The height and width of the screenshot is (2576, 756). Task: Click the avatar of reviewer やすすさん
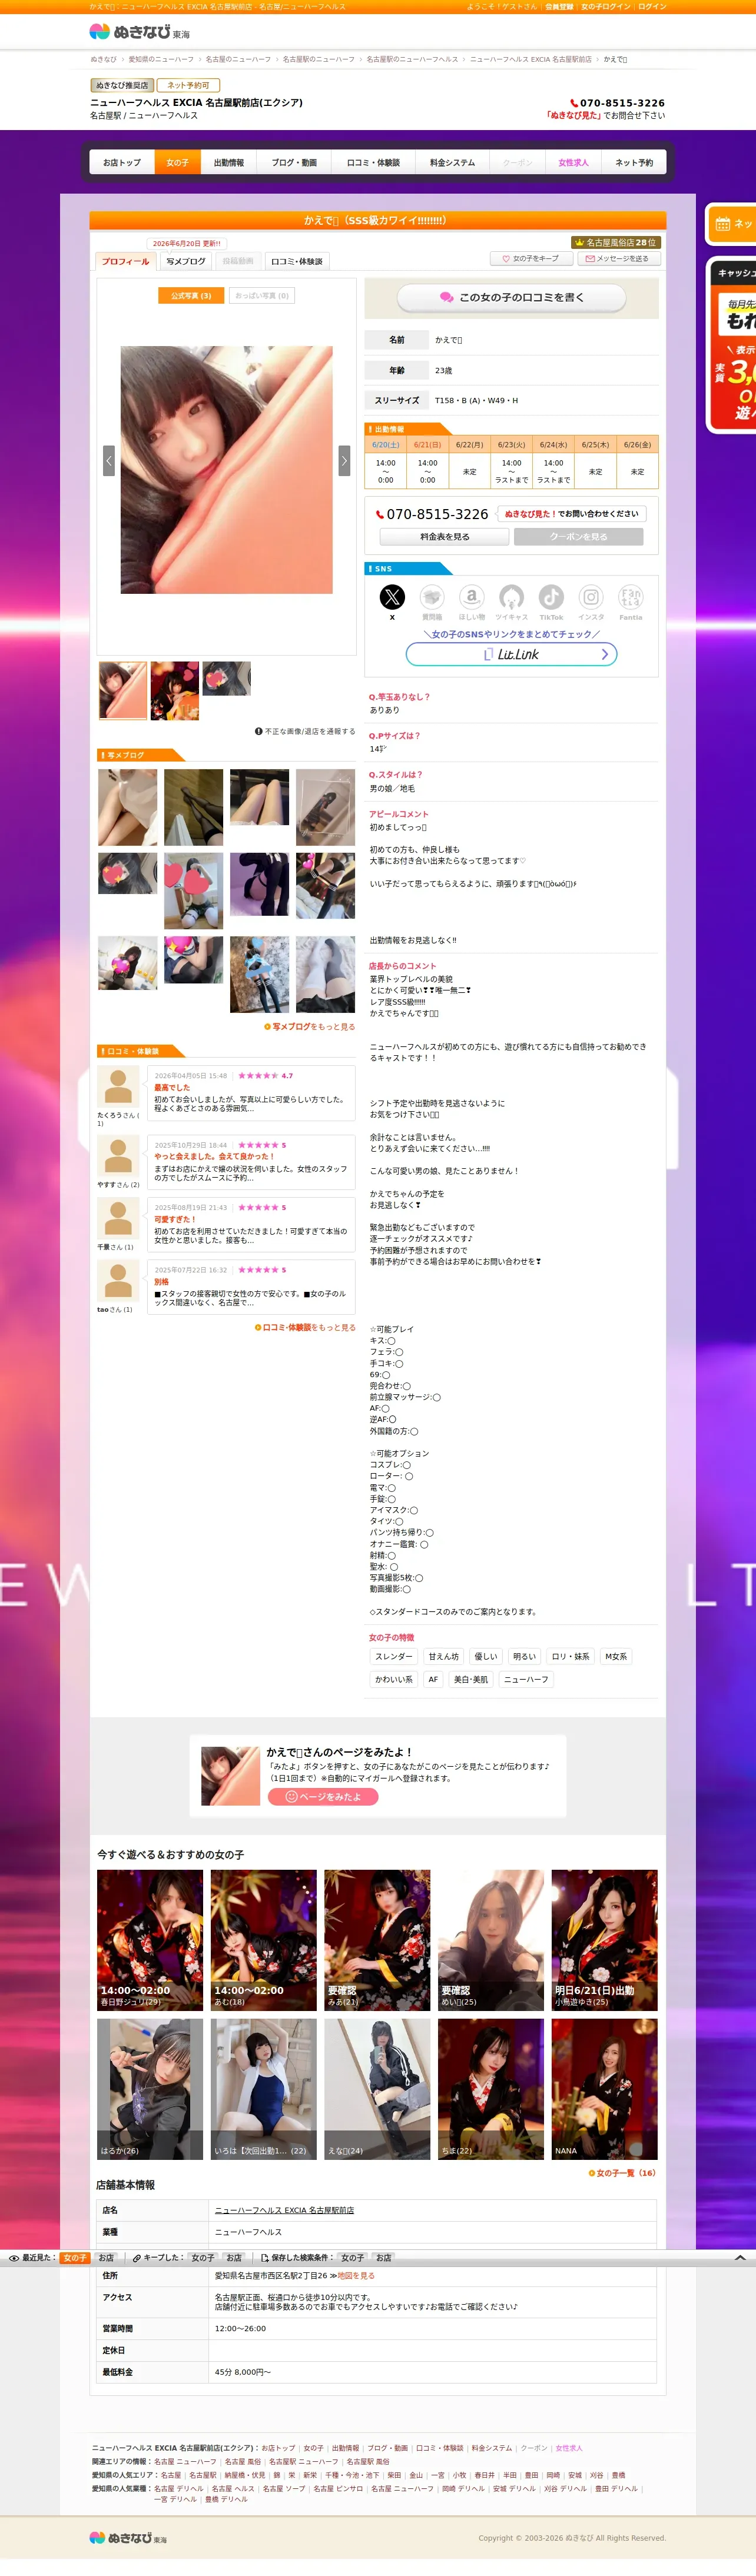[x=118, y=1157]
